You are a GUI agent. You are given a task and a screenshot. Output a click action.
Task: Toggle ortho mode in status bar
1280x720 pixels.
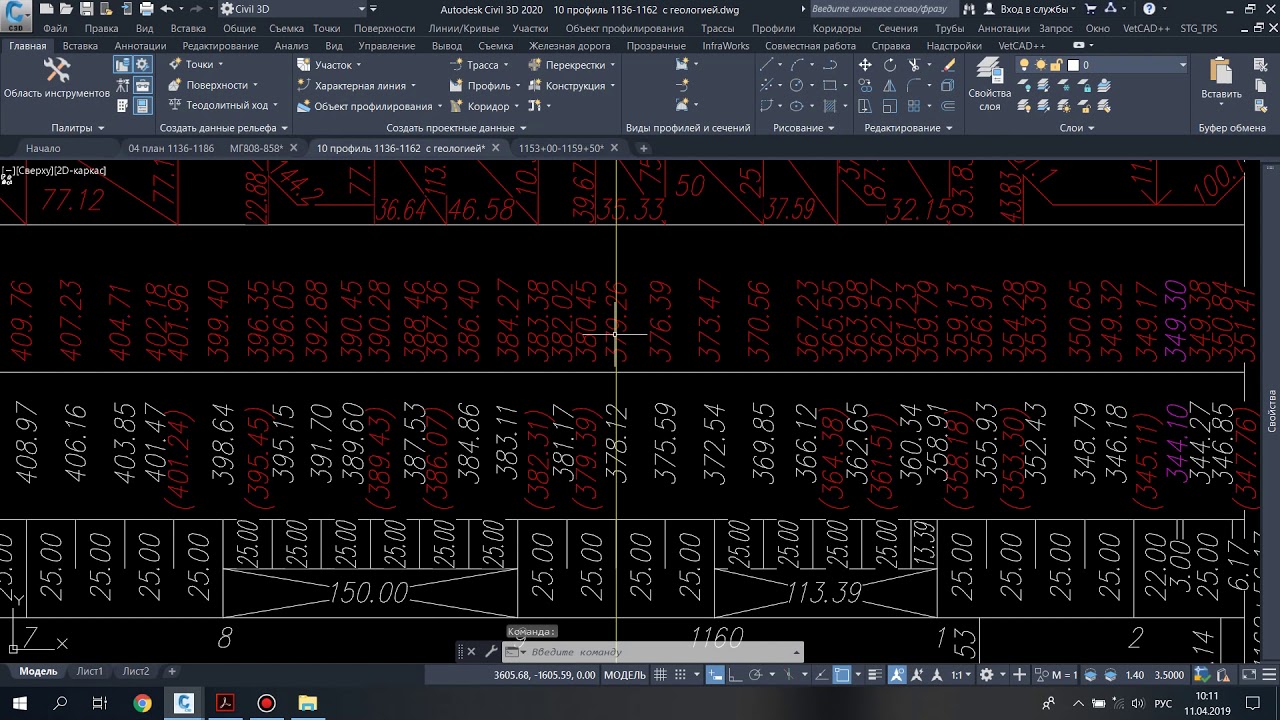click(735, 675)
